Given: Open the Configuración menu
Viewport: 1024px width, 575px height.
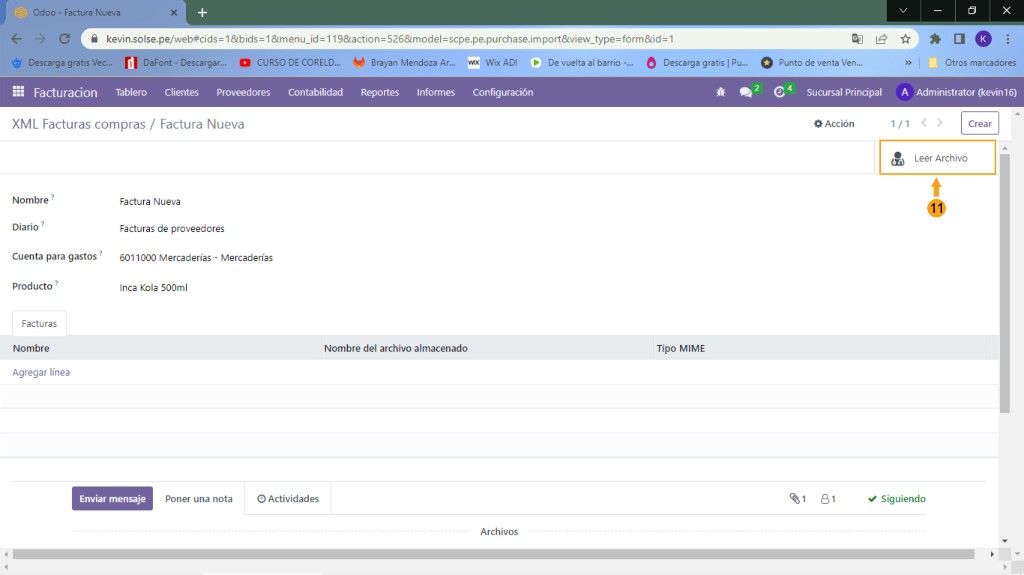Looking at the screenshot, I should coord(502,92).
